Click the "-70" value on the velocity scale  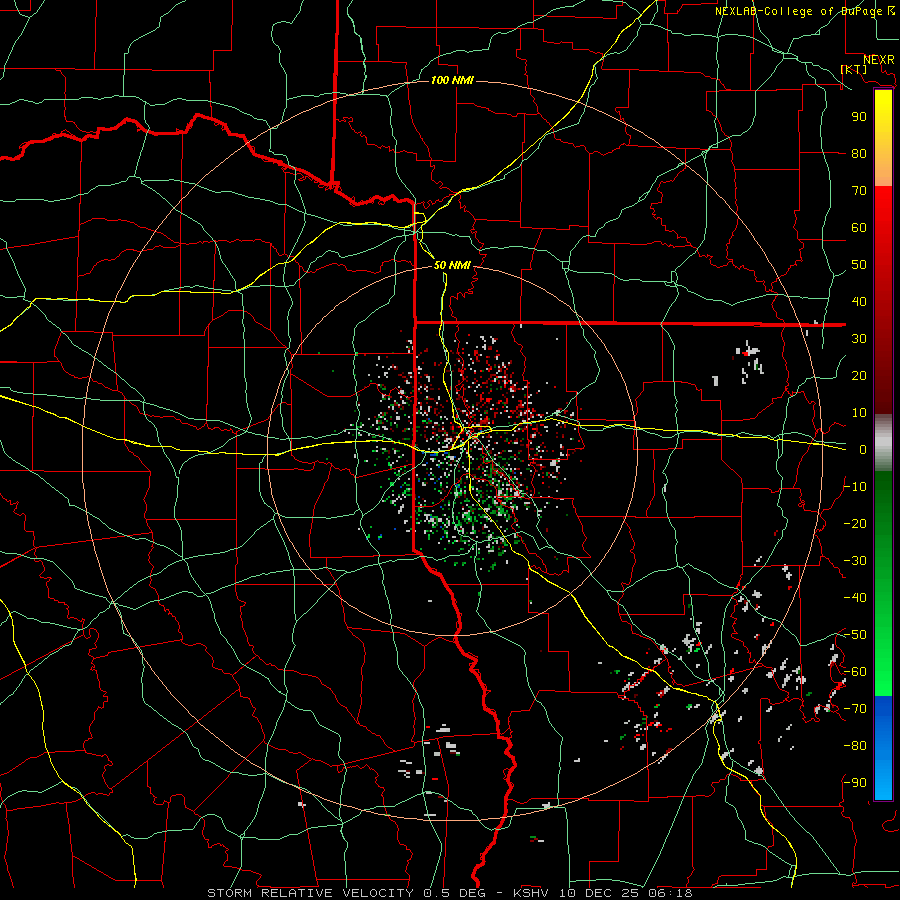click(x=855, y=709)
